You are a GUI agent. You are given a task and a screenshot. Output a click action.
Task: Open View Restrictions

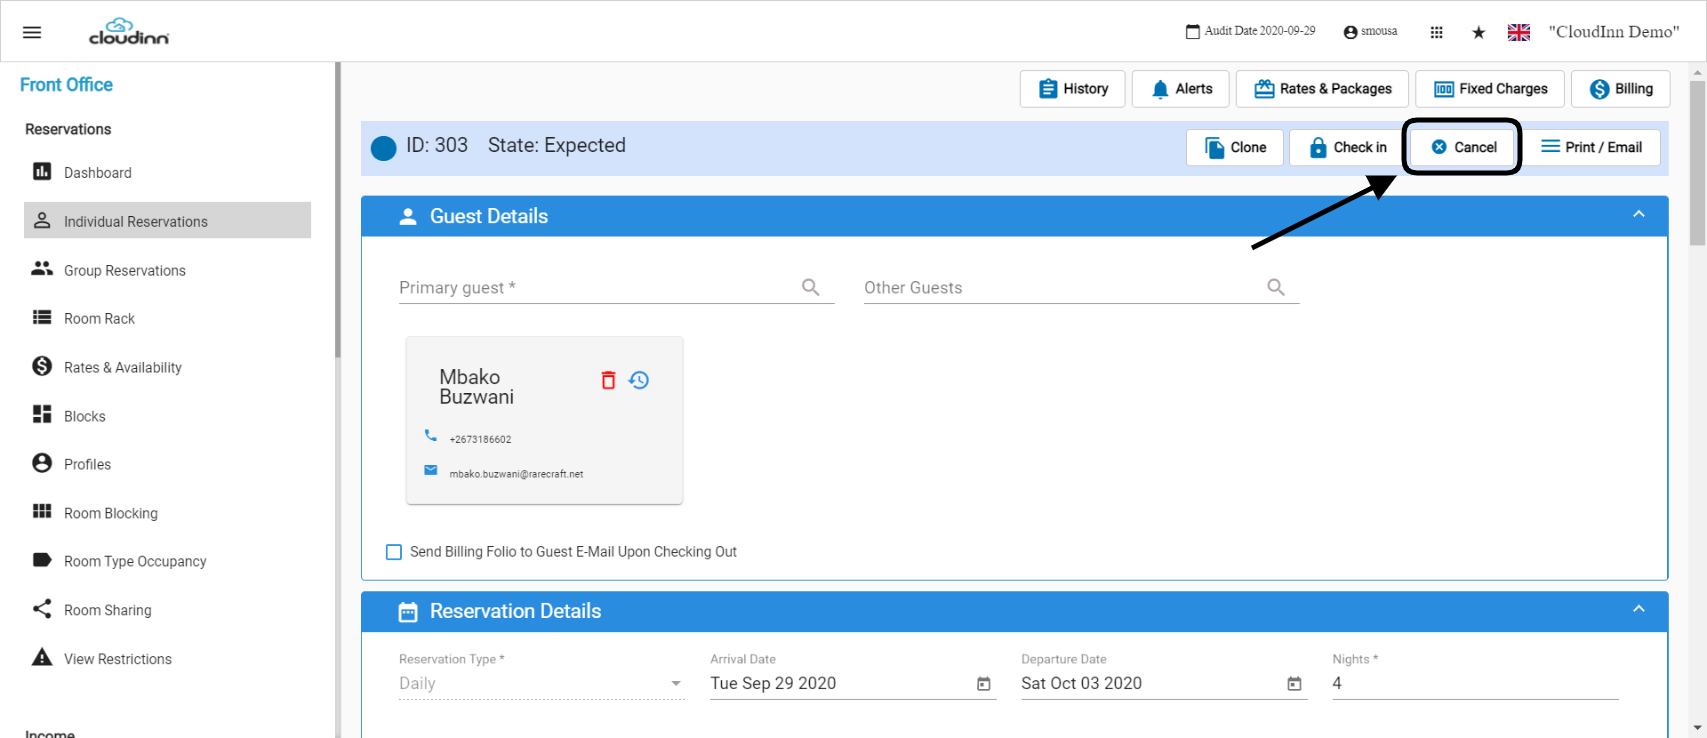click(167, 658)
